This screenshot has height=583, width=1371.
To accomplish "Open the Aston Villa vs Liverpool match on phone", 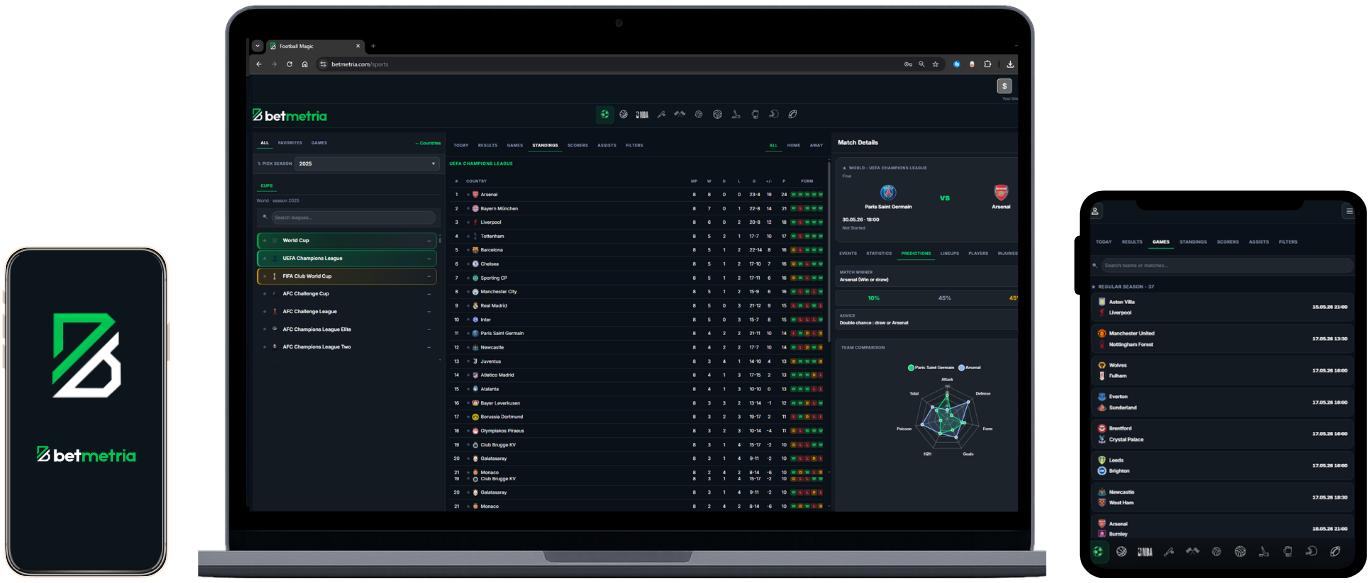I will click(x=1224, y=307).
